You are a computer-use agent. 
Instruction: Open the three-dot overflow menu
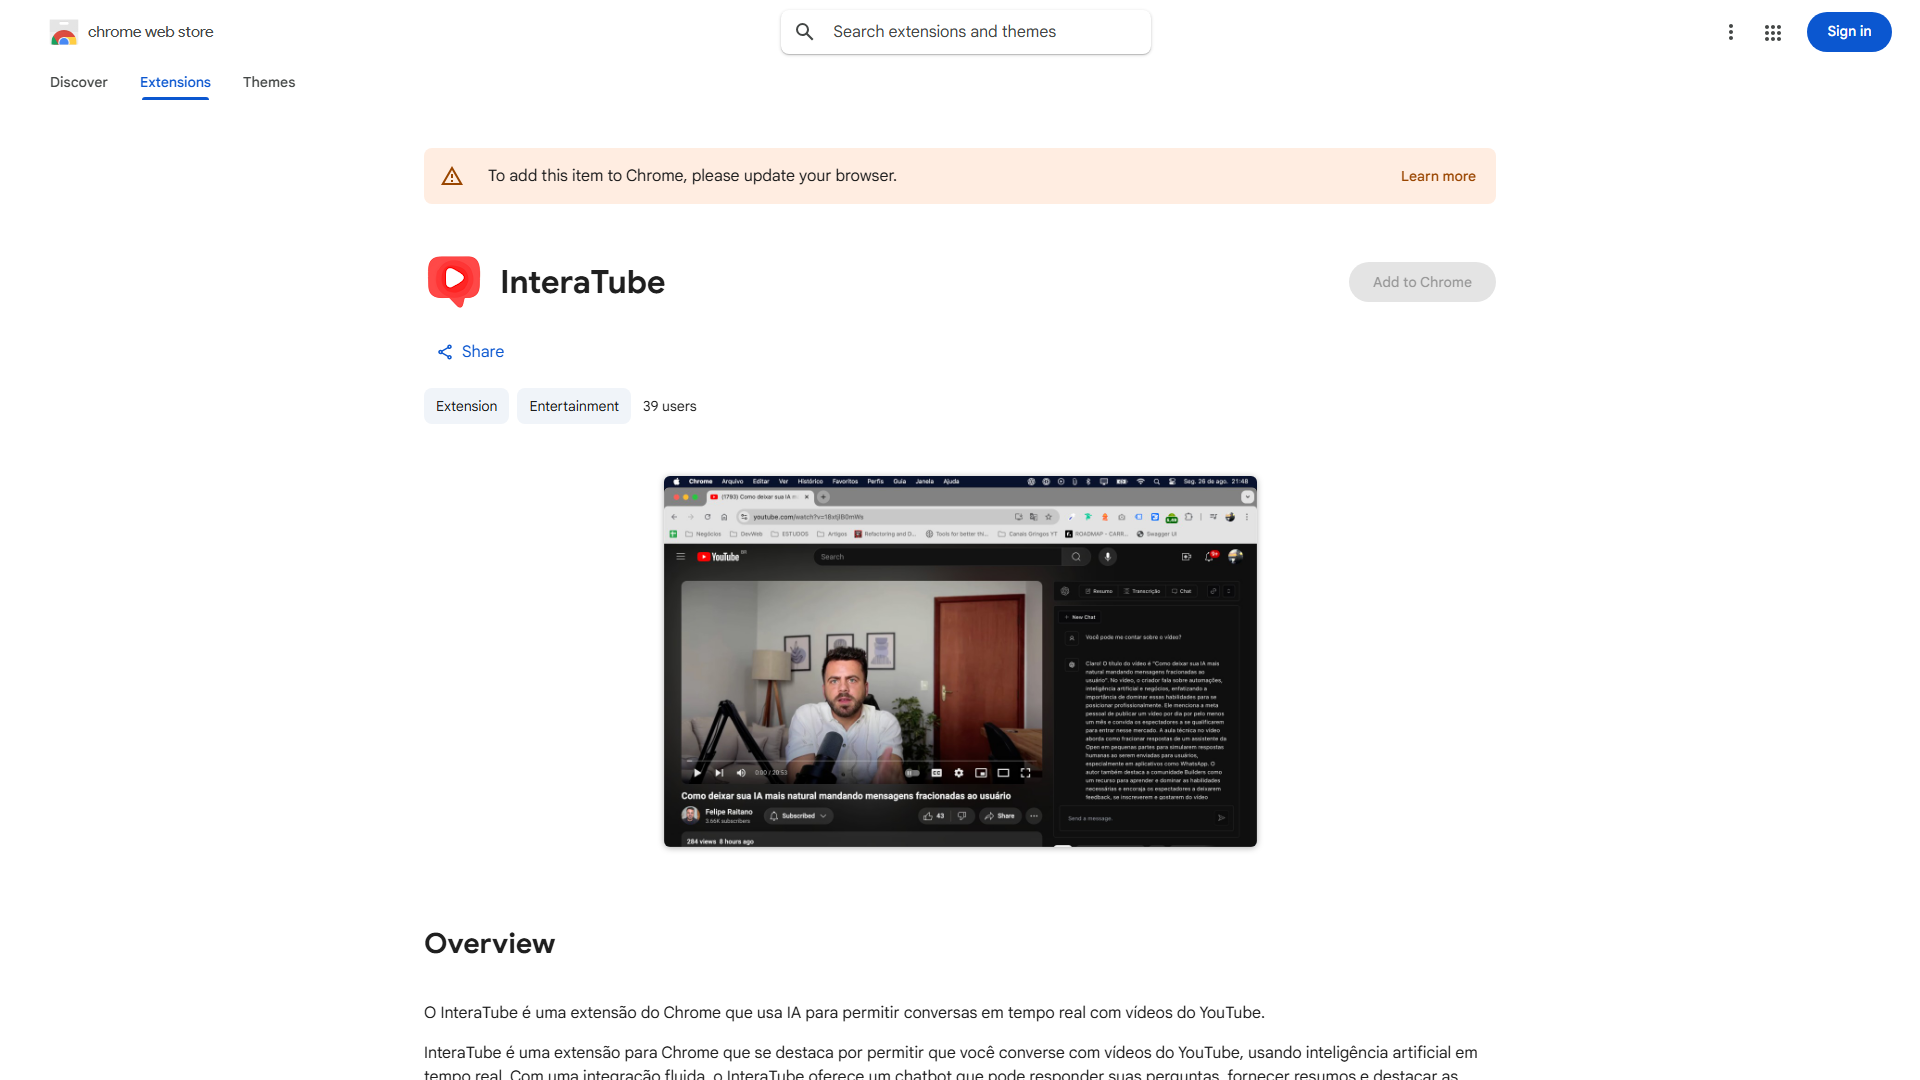(x=1731, y=32)
